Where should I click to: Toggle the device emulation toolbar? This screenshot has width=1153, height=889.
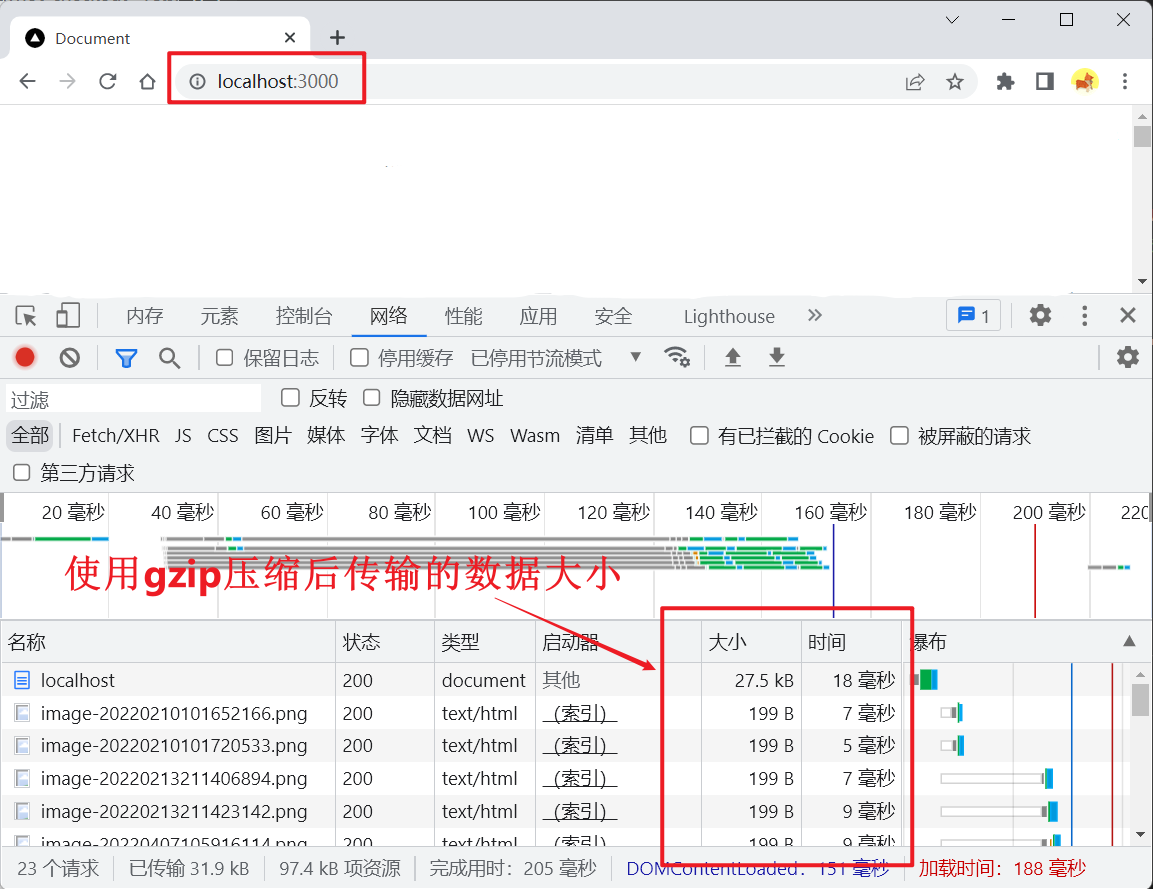click(x=67, y=315)
